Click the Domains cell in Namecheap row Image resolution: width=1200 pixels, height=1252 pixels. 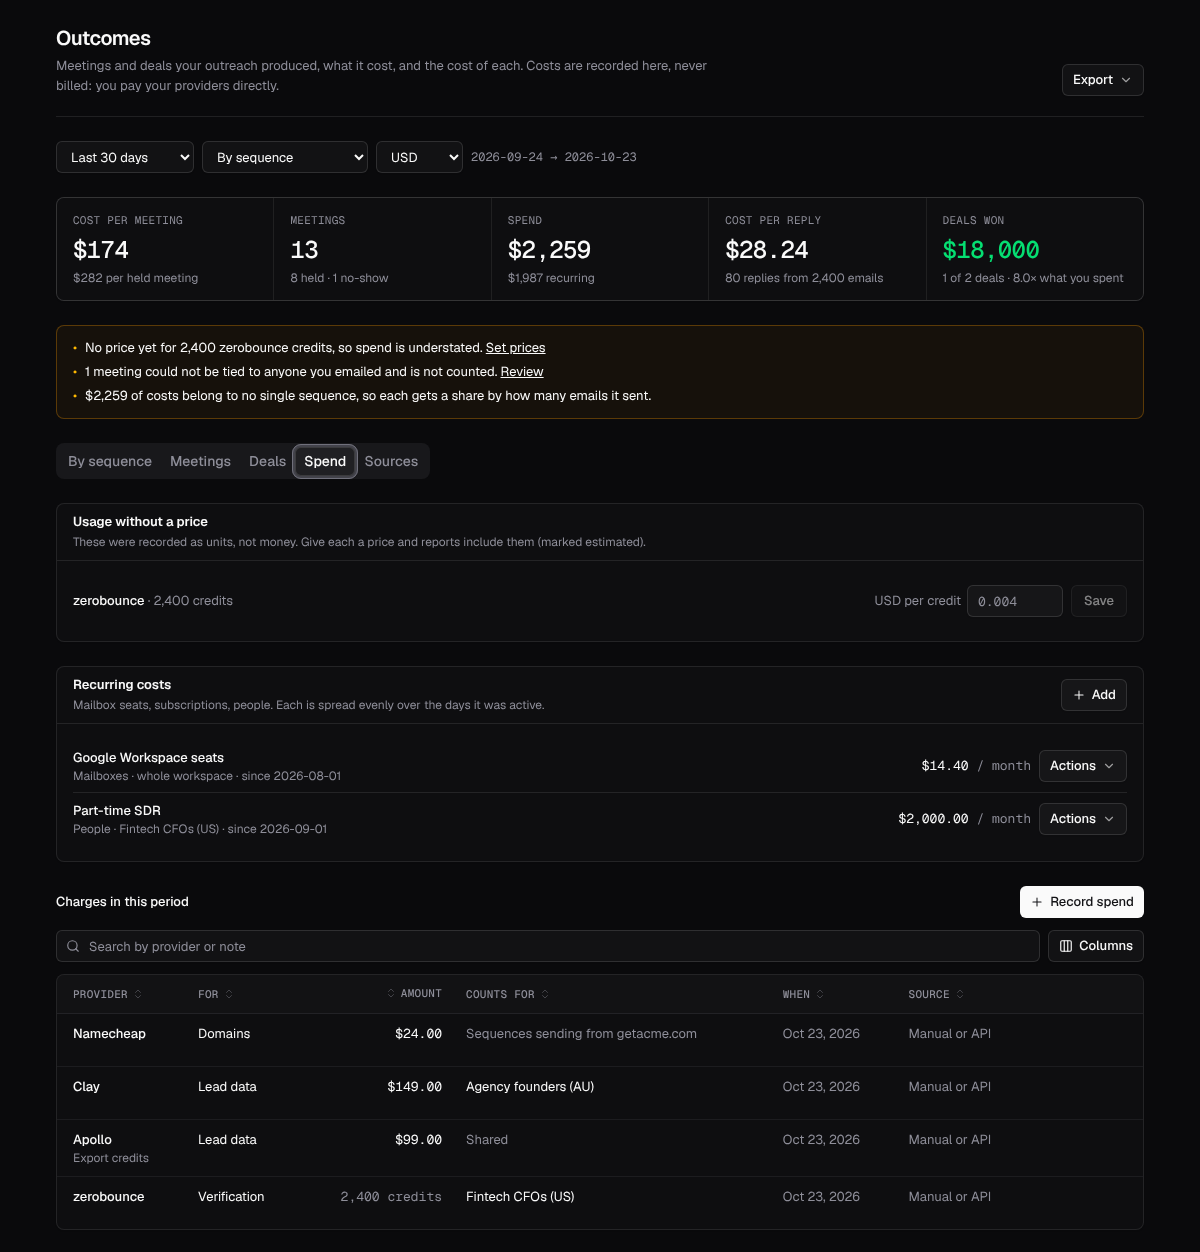click(x=224, y=1034)
